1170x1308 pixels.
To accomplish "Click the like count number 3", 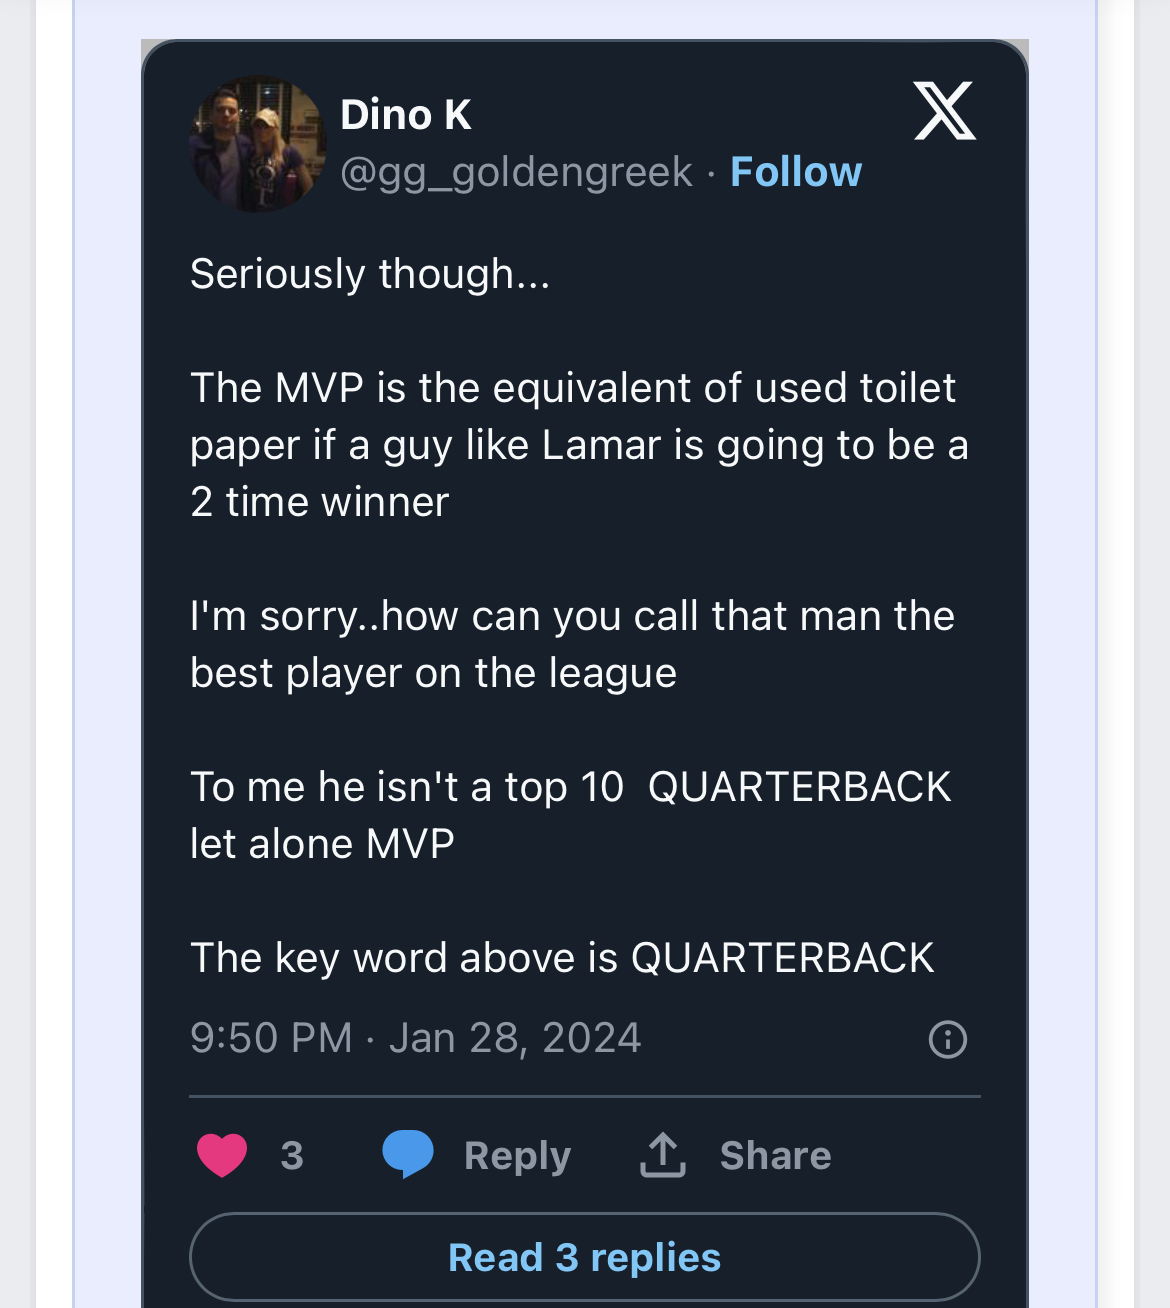I will [x=292, y=1156].
